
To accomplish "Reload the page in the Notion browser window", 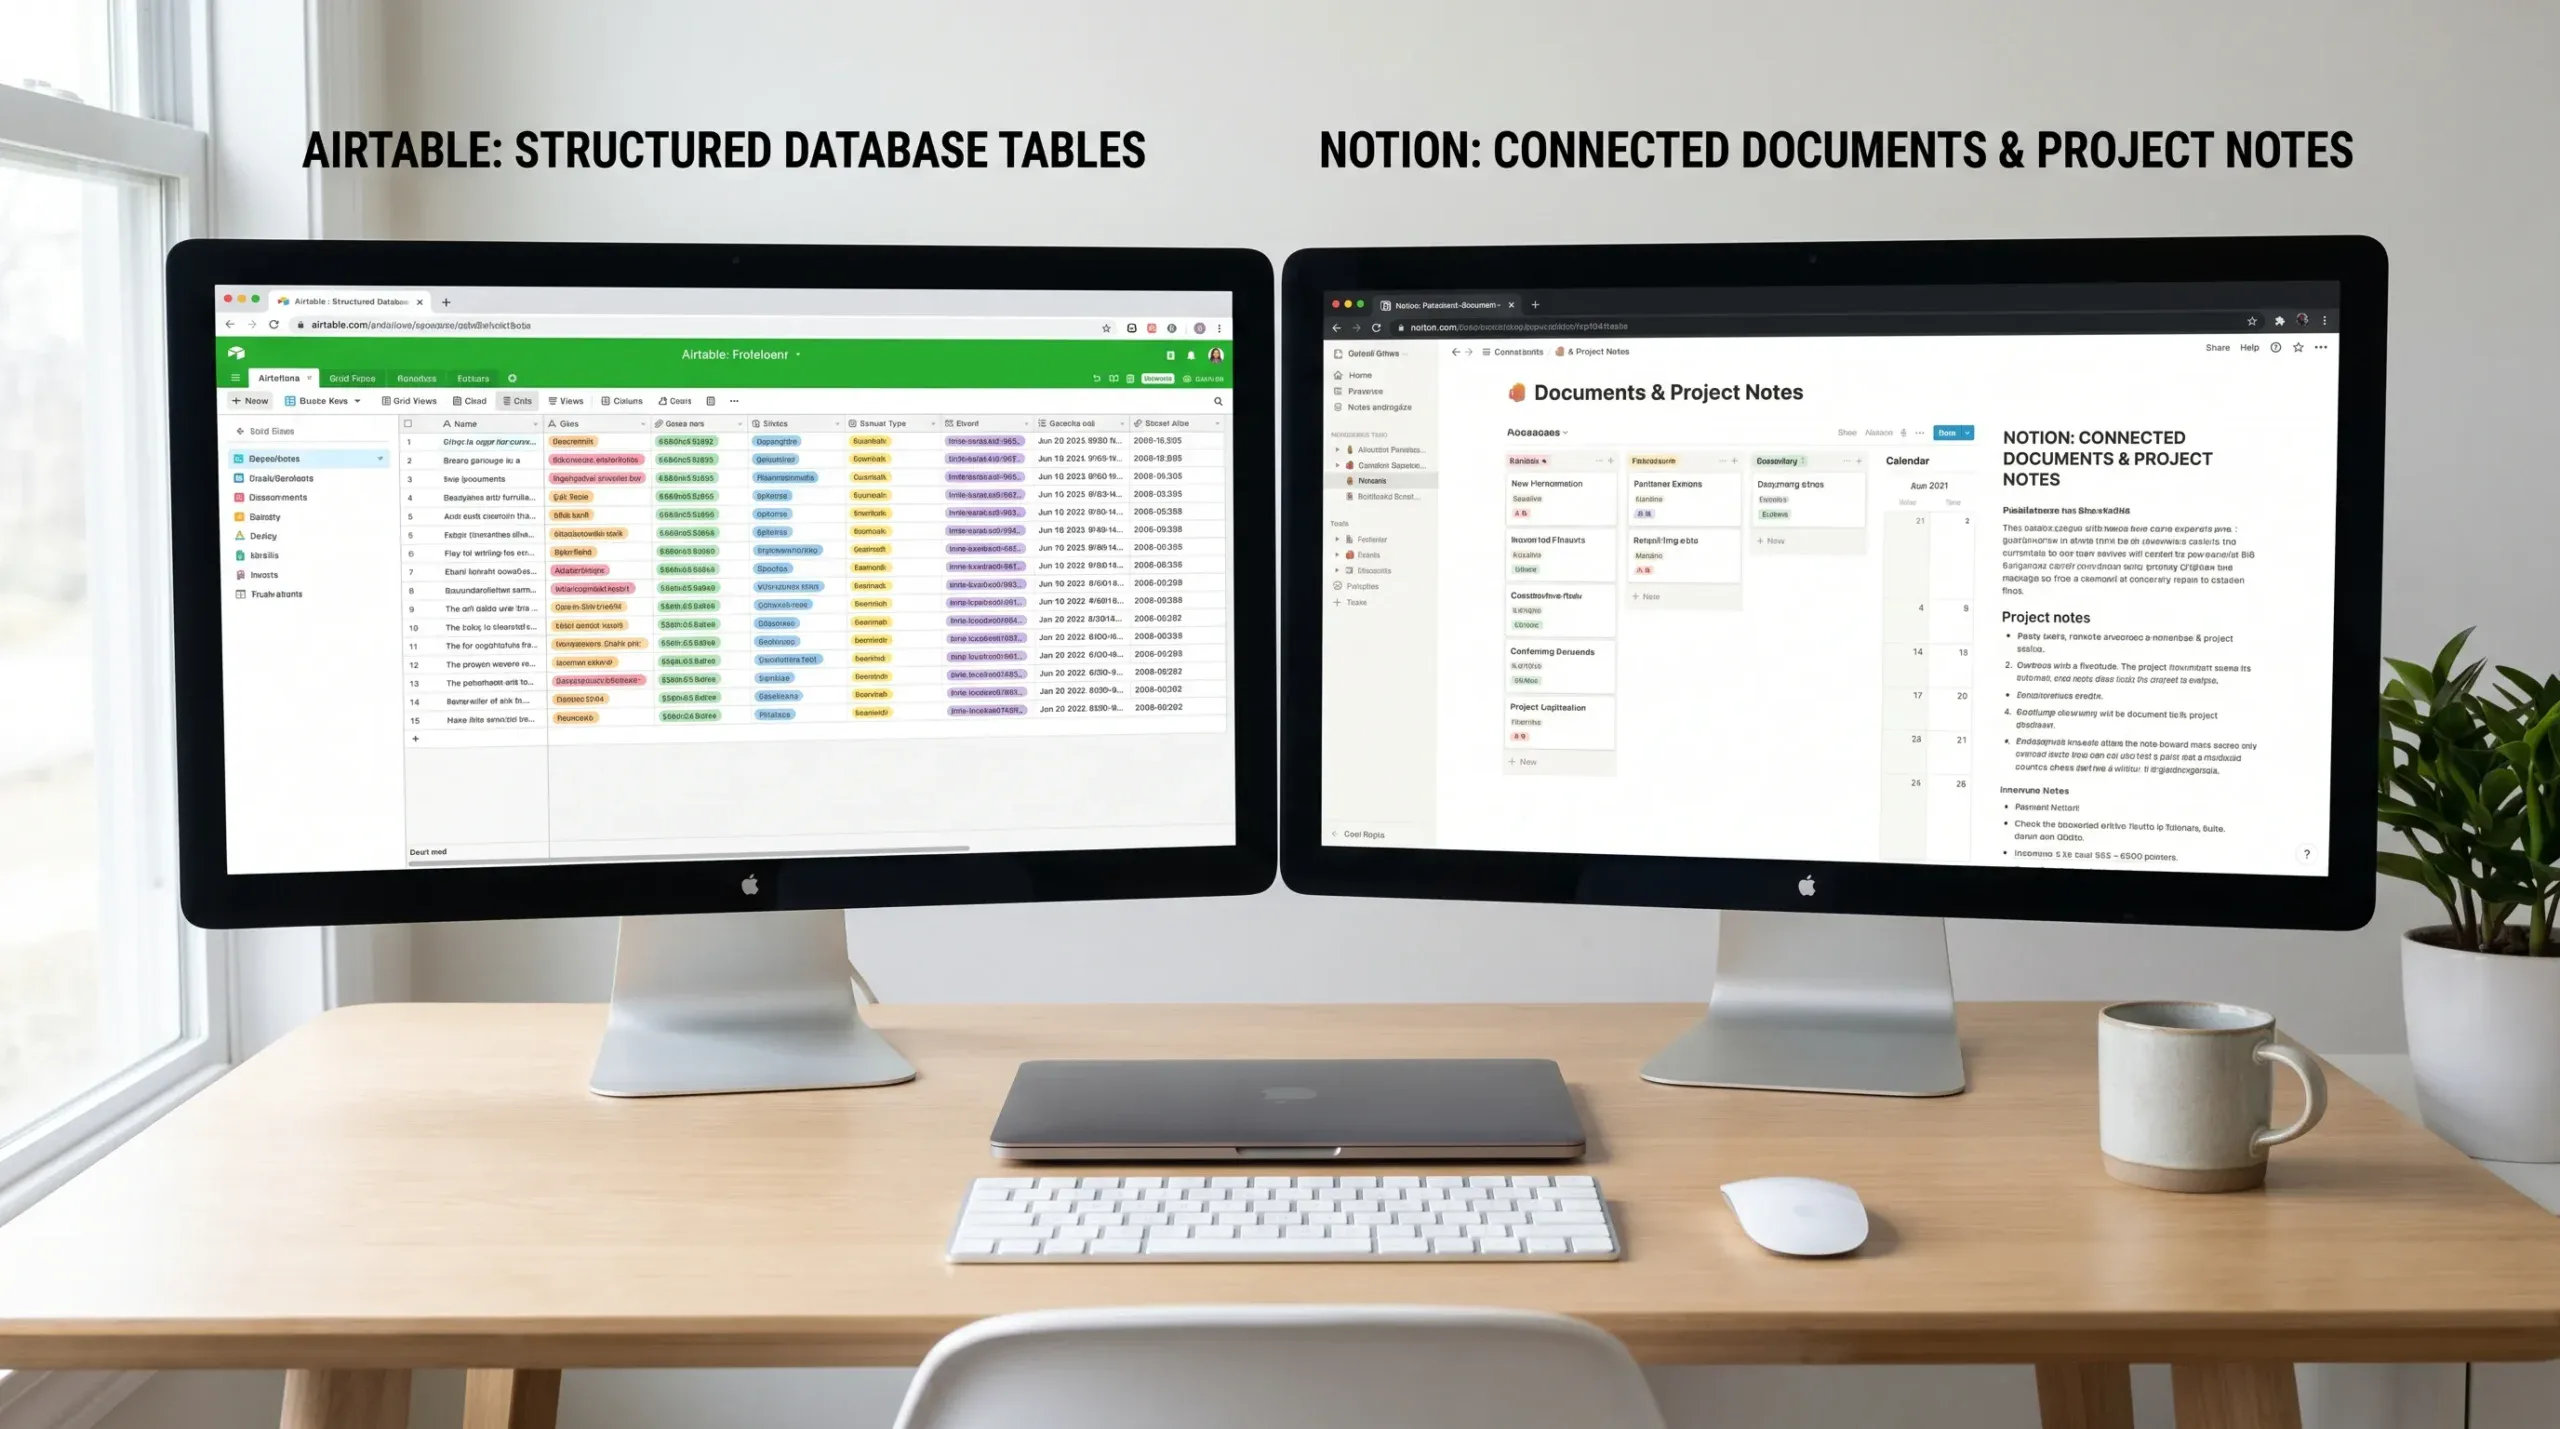I will [1376, 327].
